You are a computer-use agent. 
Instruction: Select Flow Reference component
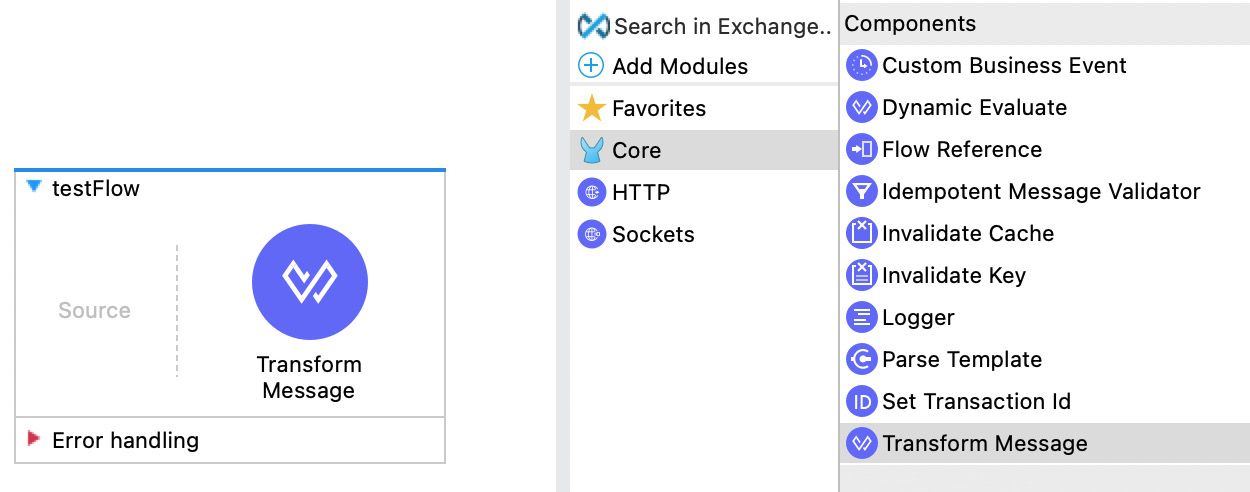pyautogui.click(x=1045, y=150)
